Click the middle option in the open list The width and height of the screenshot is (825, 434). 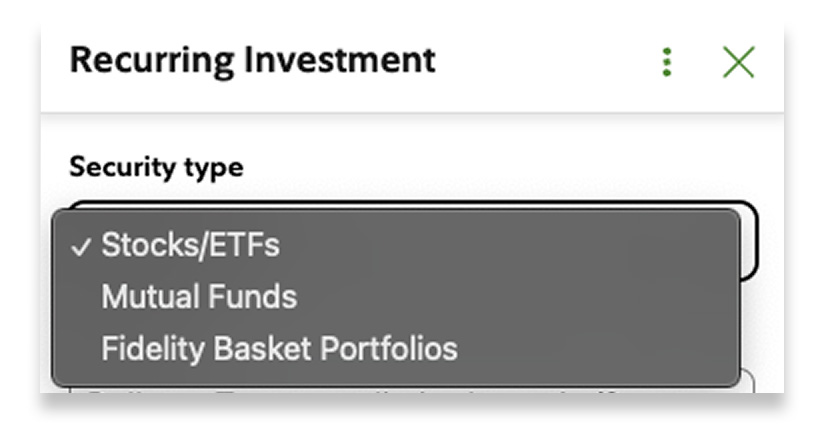[x=199, y=297]
